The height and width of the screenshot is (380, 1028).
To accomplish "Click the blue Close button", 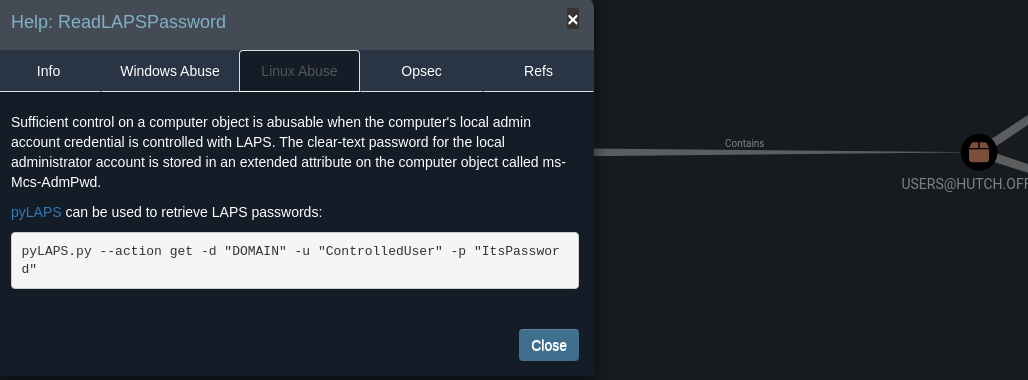I will (x=549, y=345).
